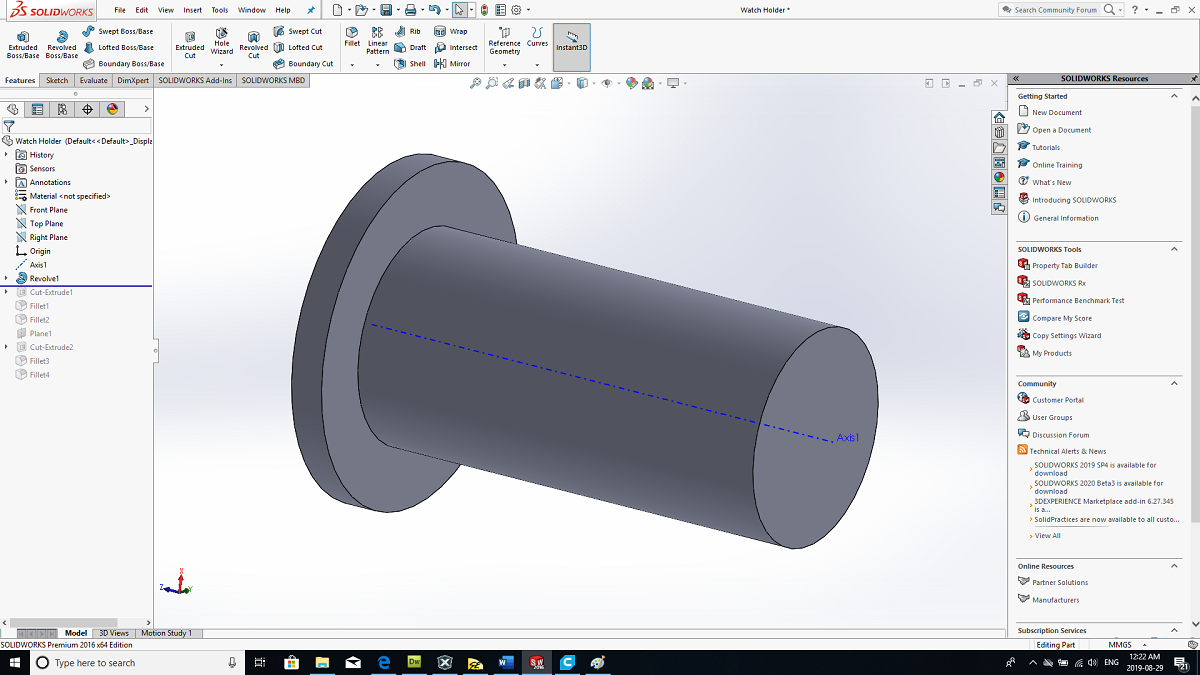The height and width of the screenshot is (675, 1200).
Task: Open the Motion Study 1 tab
Action: 167,633
